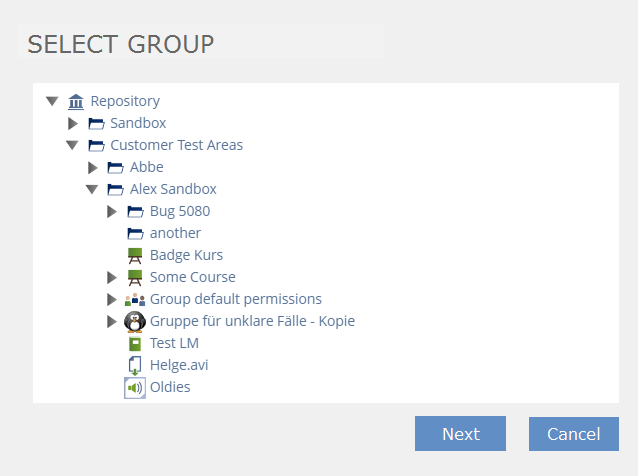
Task: Click the penguin icon for Gruppe für unklare Fälle
Action: tap(135, 321)
